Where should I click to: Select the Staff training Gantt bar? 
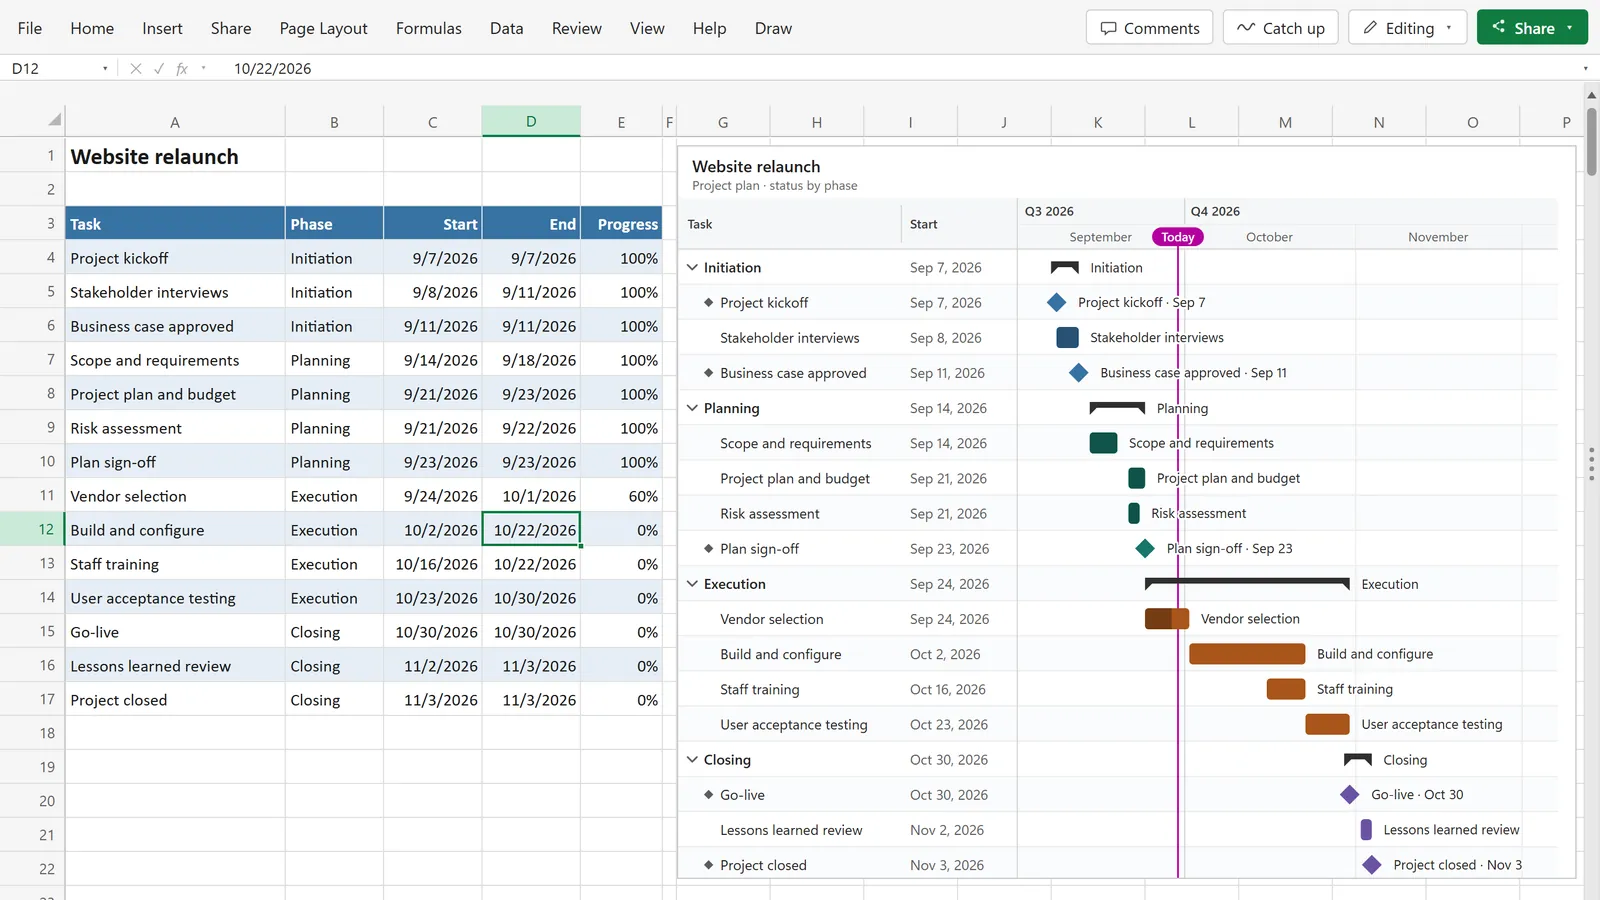pyautogui.click(x=1286, y=689)
